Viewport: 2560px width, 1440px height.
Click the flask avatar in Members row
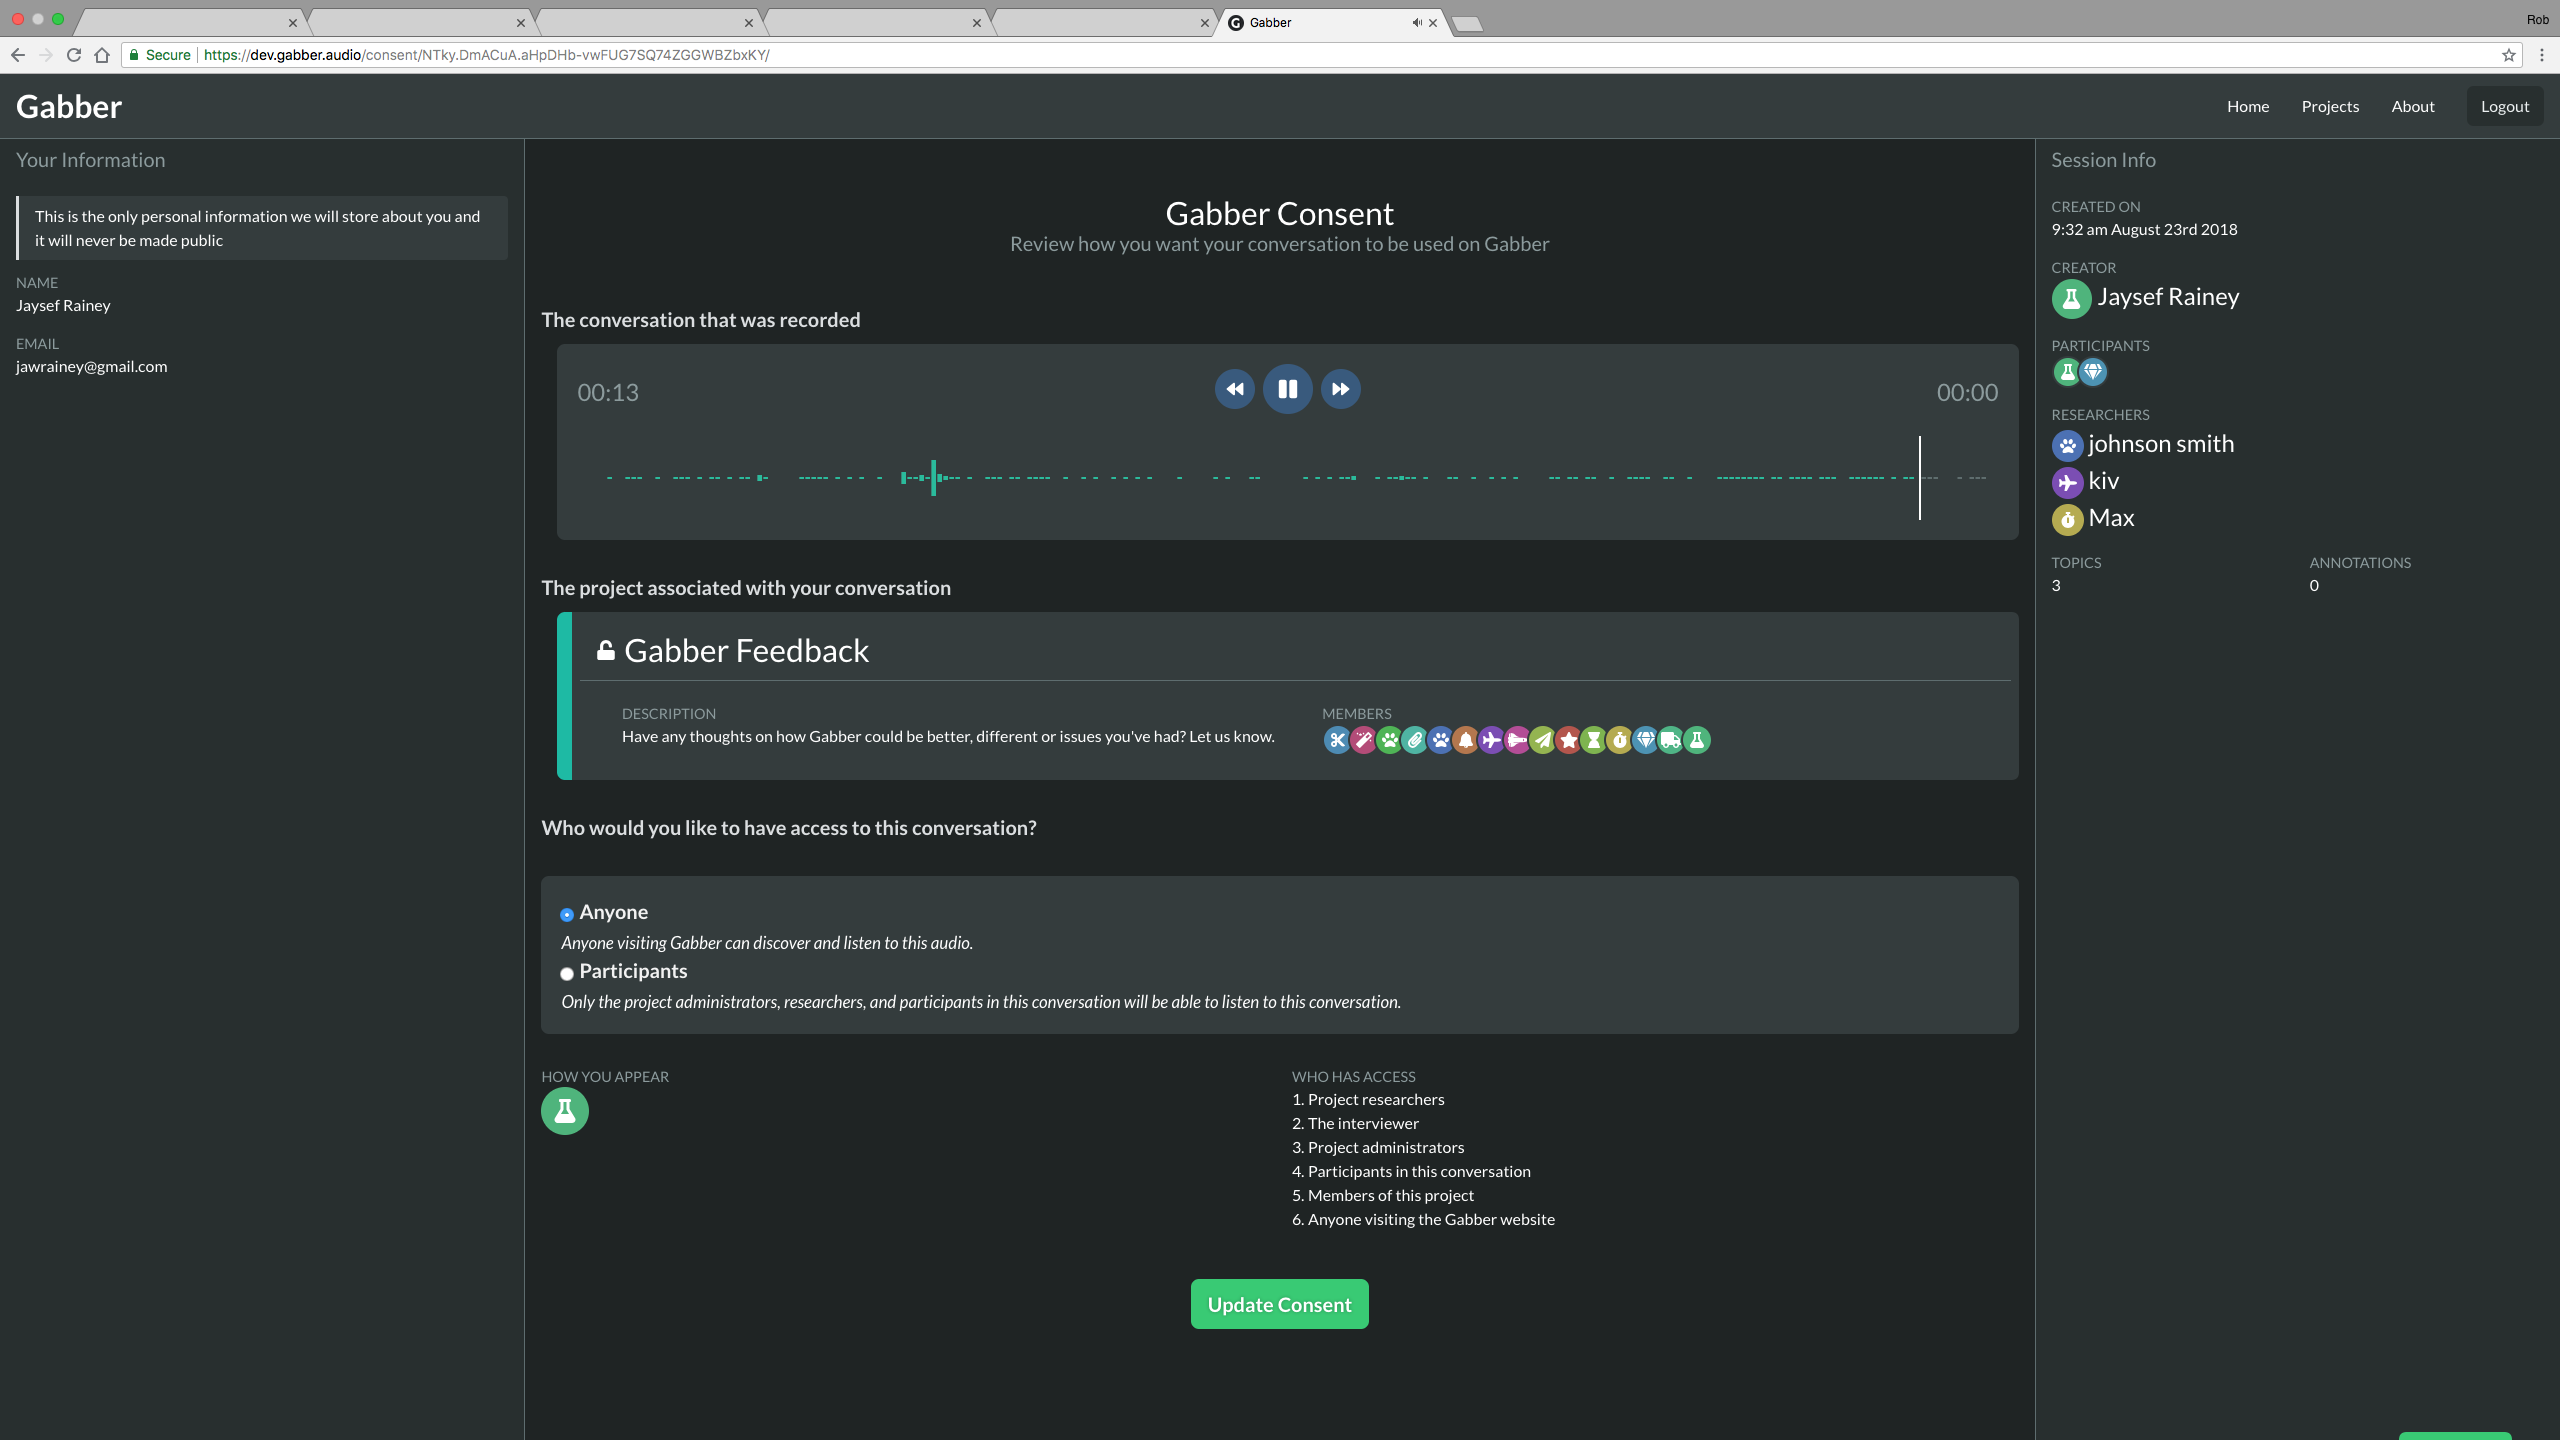coord(1697,740)
